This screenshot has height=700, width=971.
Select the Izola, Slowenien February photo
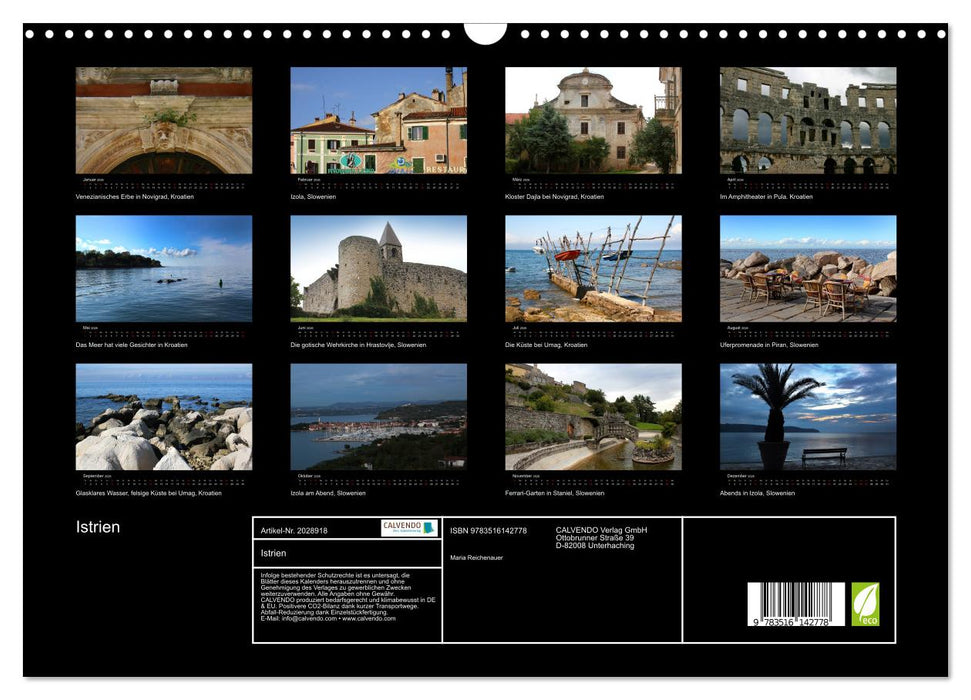click(x=378, y=120)
